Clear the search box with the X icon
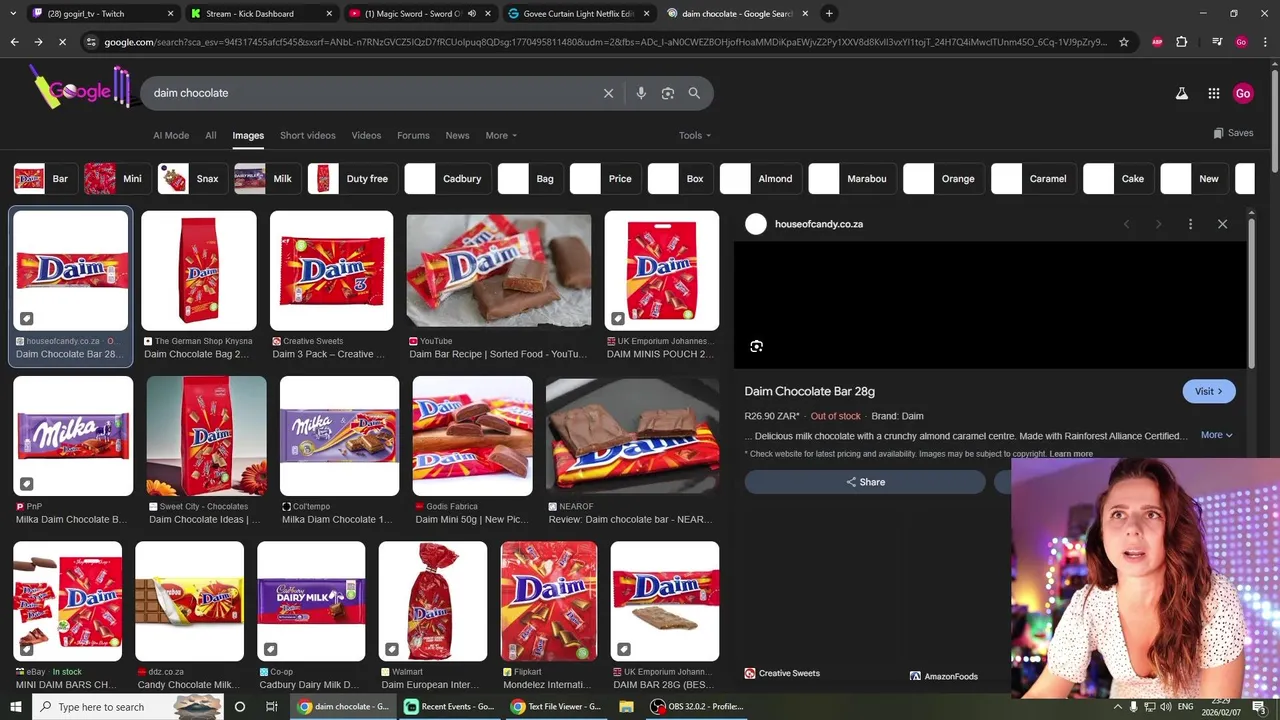Viewport: 1280px width, 720px height. [x=608, y=93]
